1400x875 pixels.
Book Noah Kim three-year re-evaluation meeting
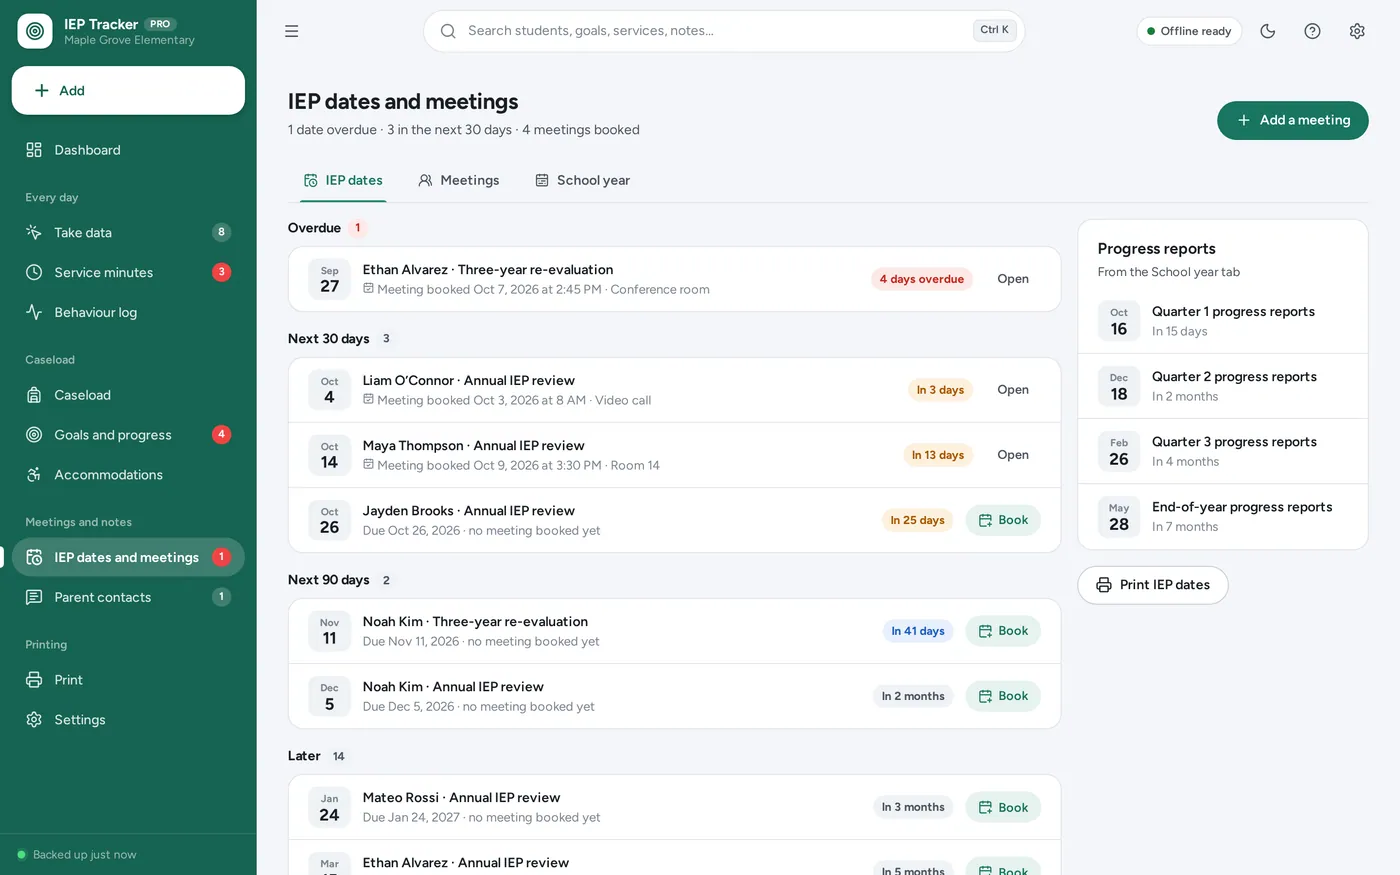1003,631
